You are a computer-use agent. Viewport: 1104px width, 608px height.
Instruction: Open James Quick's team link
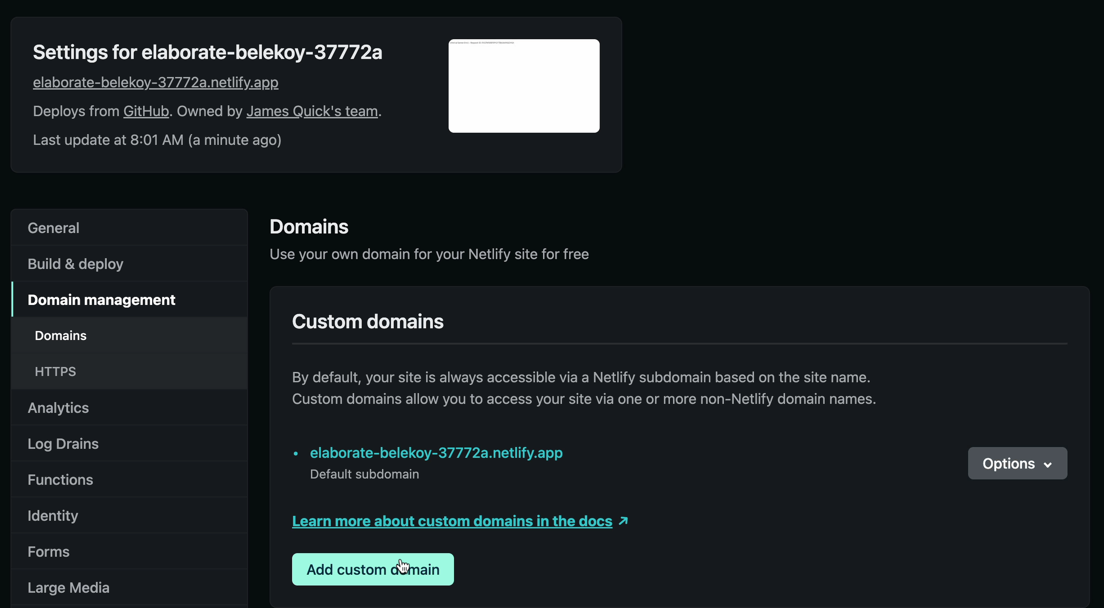[312, 111]
